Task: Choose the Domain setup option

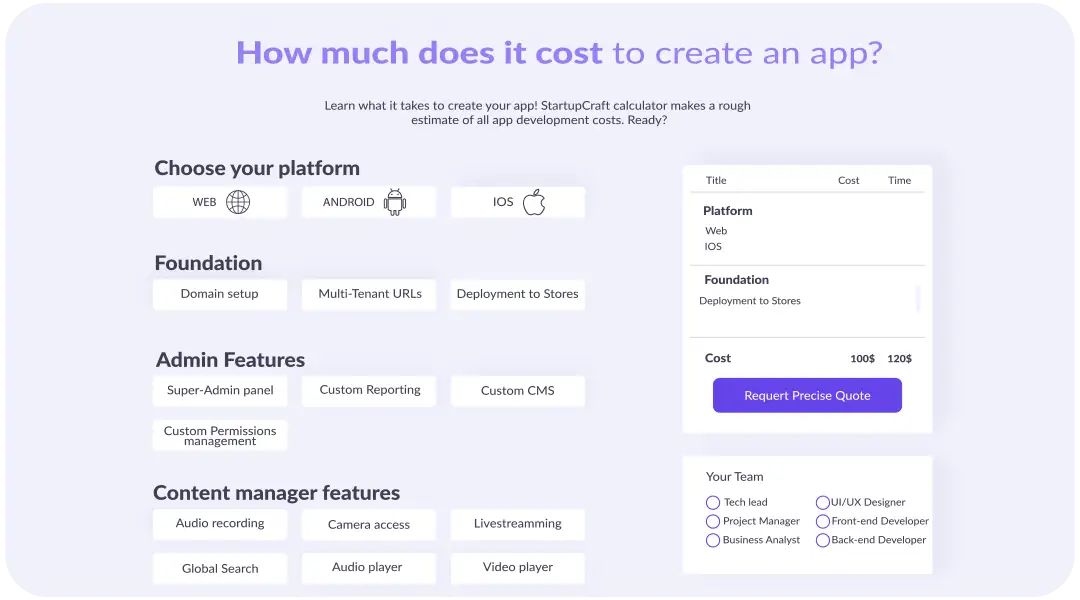Action: click(x=220, y=294)
